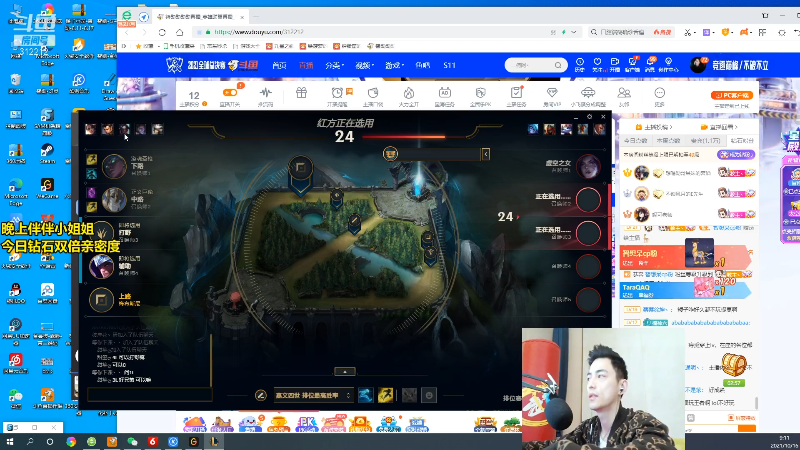The width and height of the screenshot is (800, 450).
Task: Open the fire icon in Douyu toolbar
Action: pos(409,93)
